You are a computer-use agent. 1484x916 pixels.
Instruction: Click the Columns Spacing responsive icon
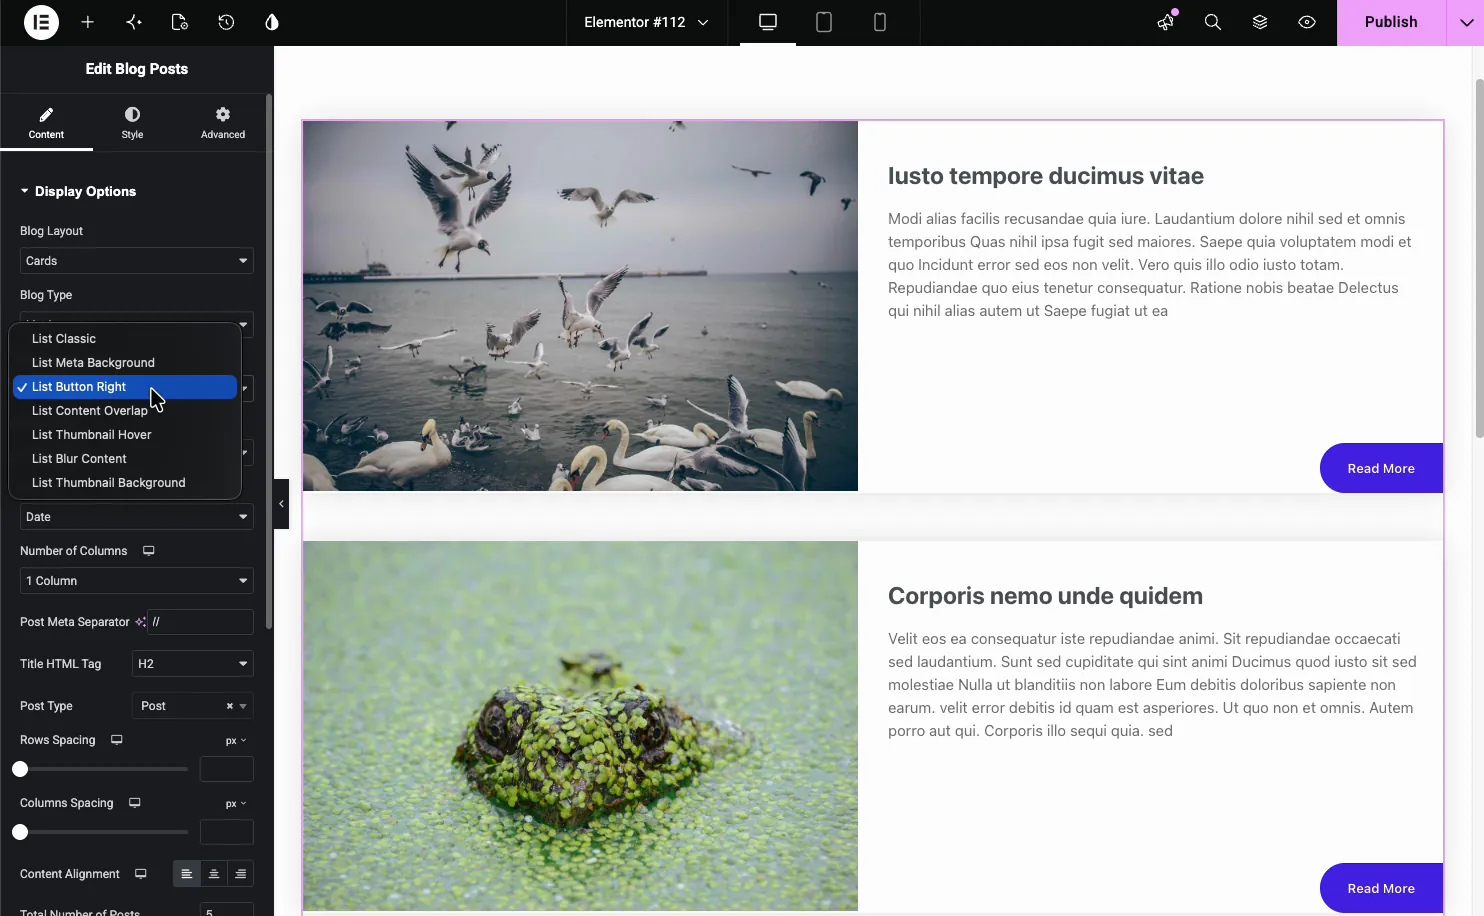click(135, 803)
